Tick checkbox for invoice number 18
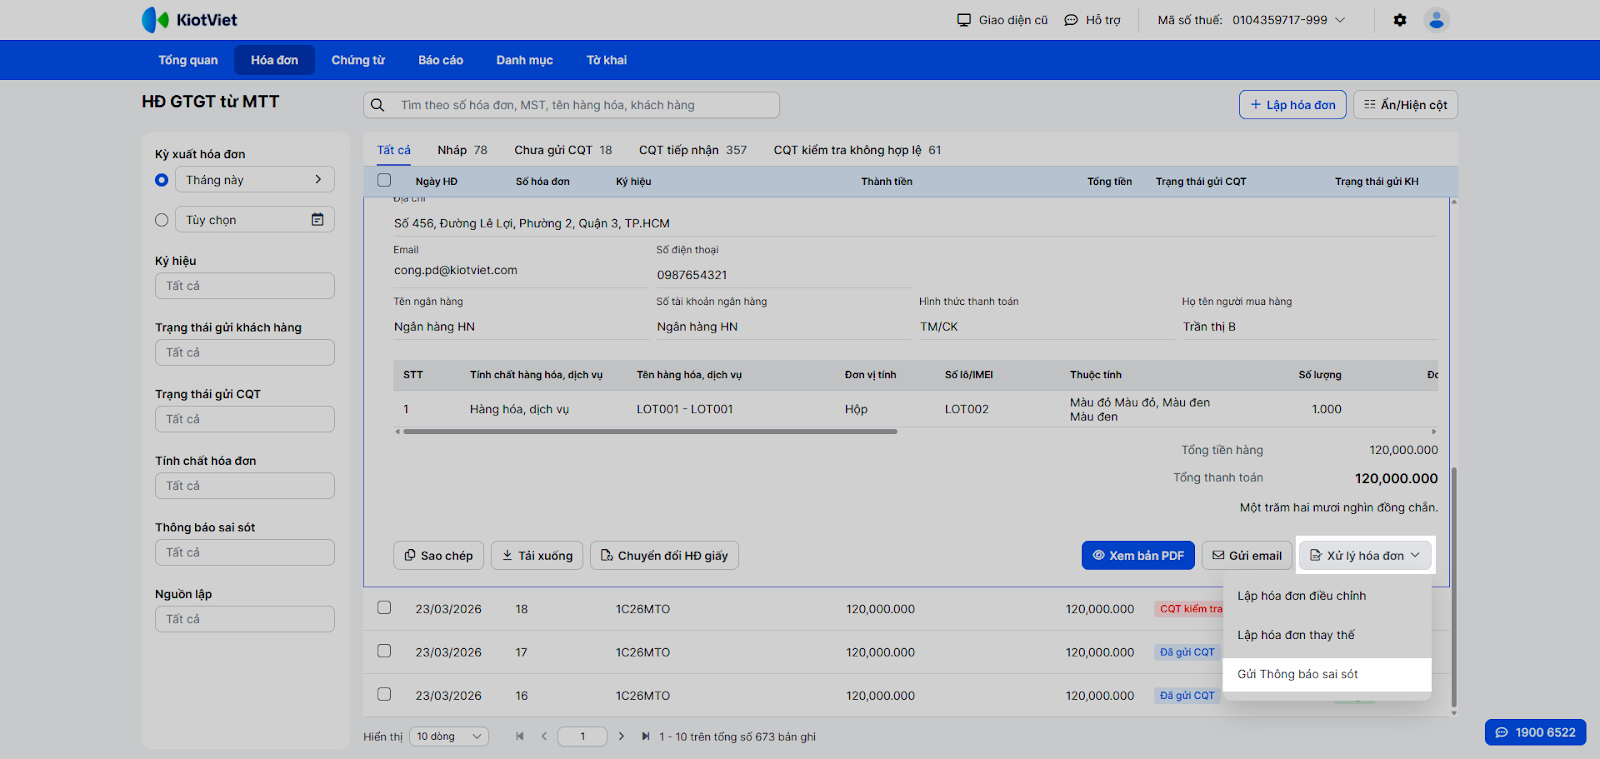The width and height of the screenshot is (1600, 759). click(384, 608)
